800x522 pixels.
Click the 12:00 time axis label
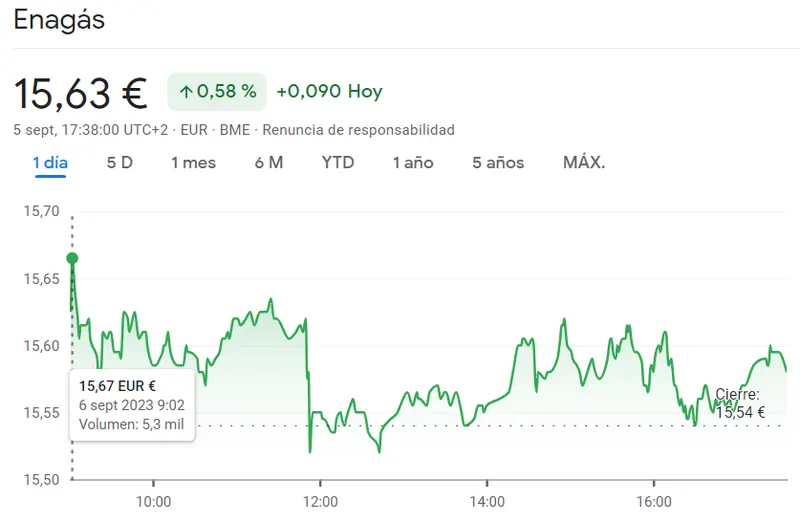(x=320, y=502)
